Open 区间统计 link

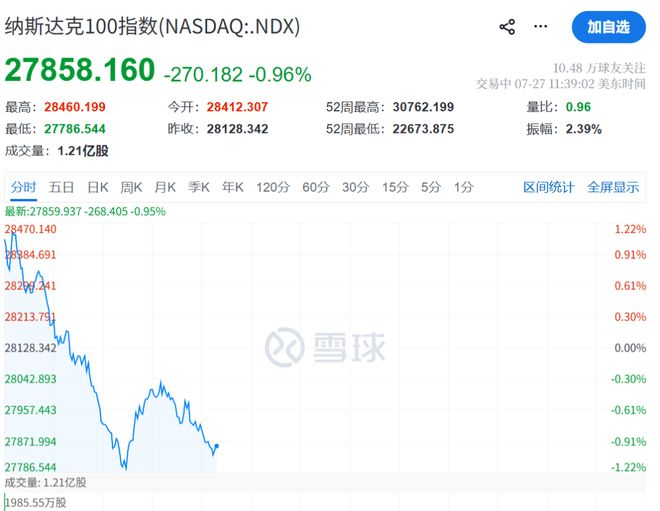548,187
